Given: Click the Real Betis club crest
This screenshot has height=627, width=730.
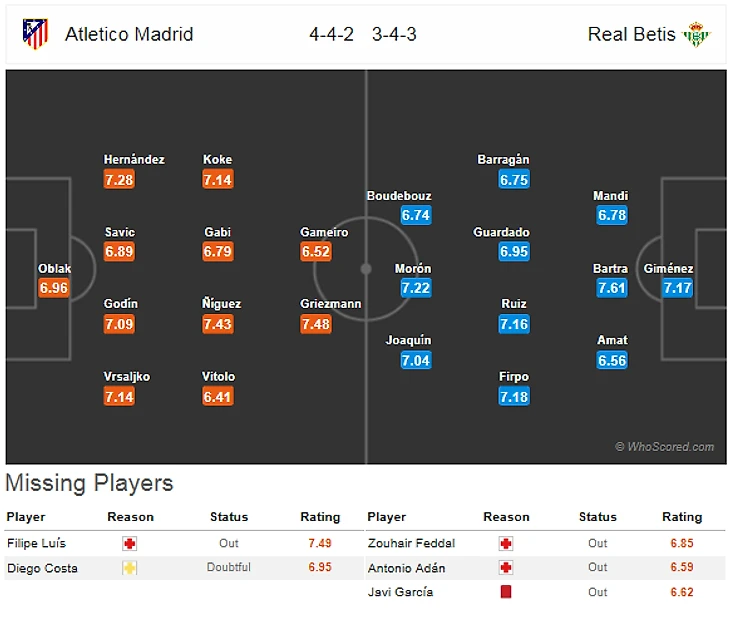Looking at the screenshot, I should coord(696,34).
